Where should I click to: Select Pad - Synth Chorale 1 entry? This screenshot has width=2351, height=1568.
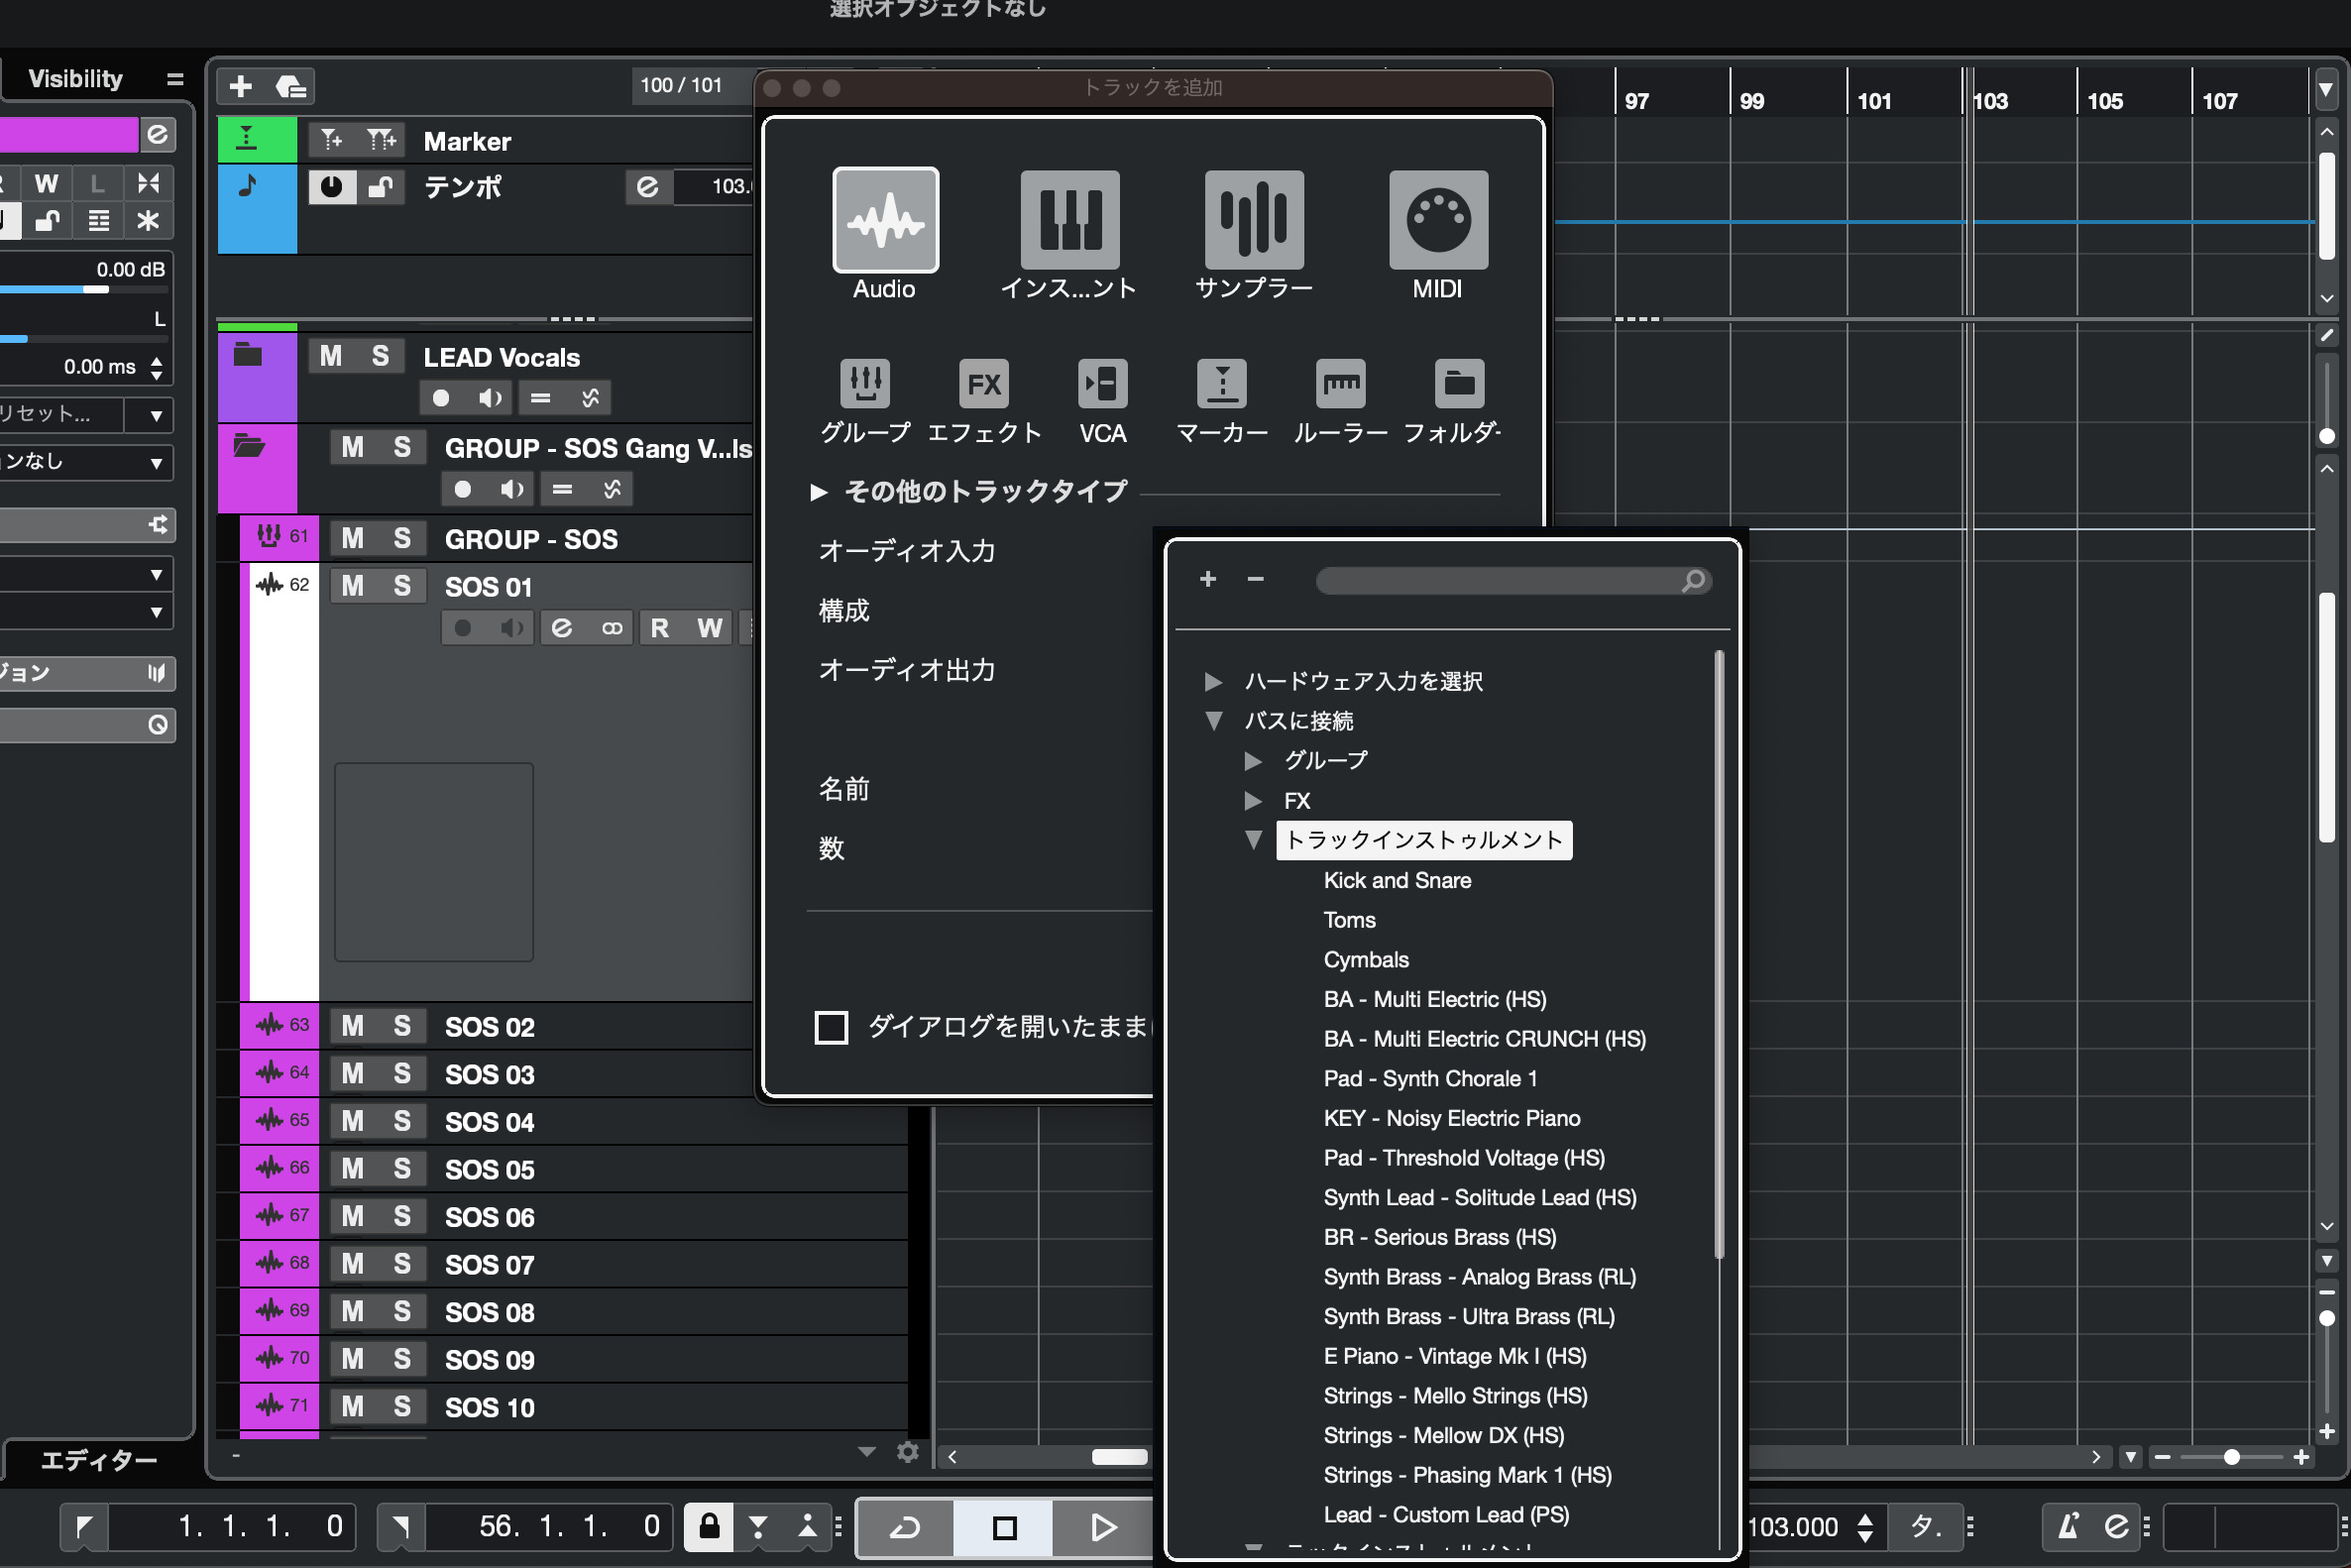[x=1430, y=1079]
